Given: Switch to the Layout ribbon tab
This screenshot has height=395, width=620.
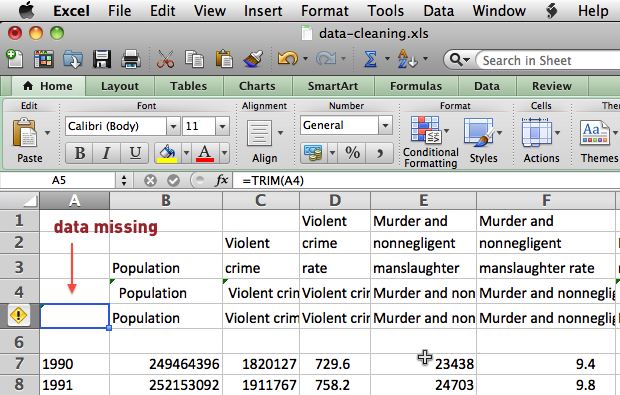Looking at the screenshot, I should click(120, 86).
